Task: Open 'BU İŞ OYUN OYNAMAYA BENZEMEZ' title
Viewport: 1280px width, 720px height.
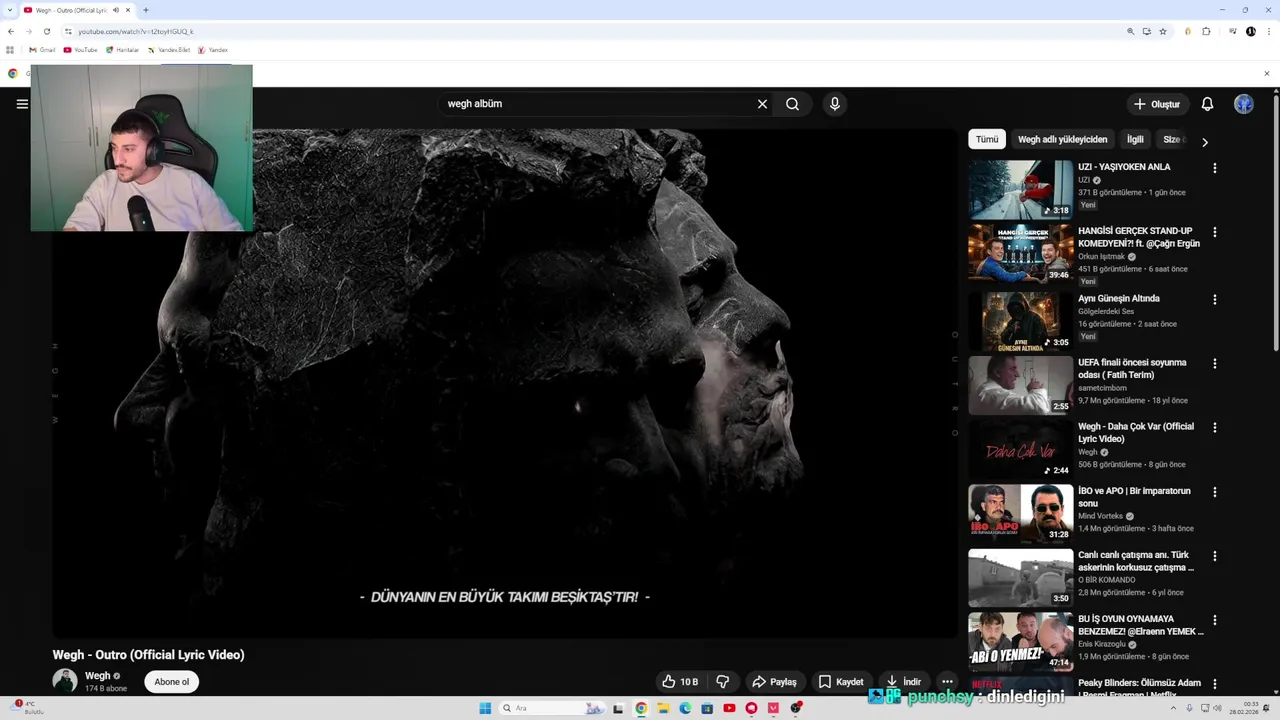Action: pos(1140,625)
